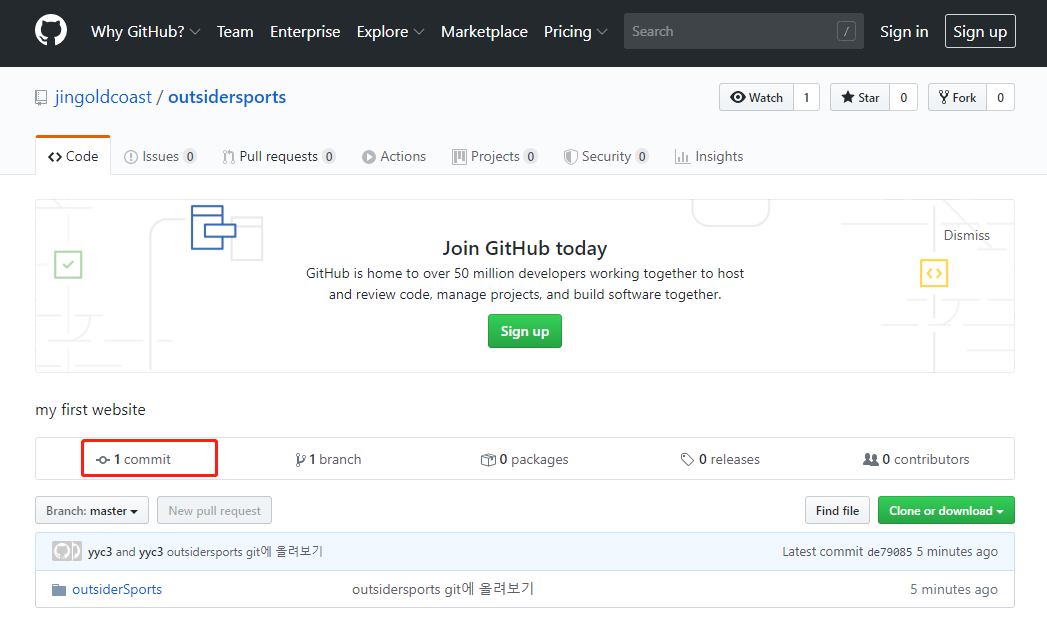The image size is (1047, 633).
Task: Click the GitHub octocat logo
Action: coord(51,31)
